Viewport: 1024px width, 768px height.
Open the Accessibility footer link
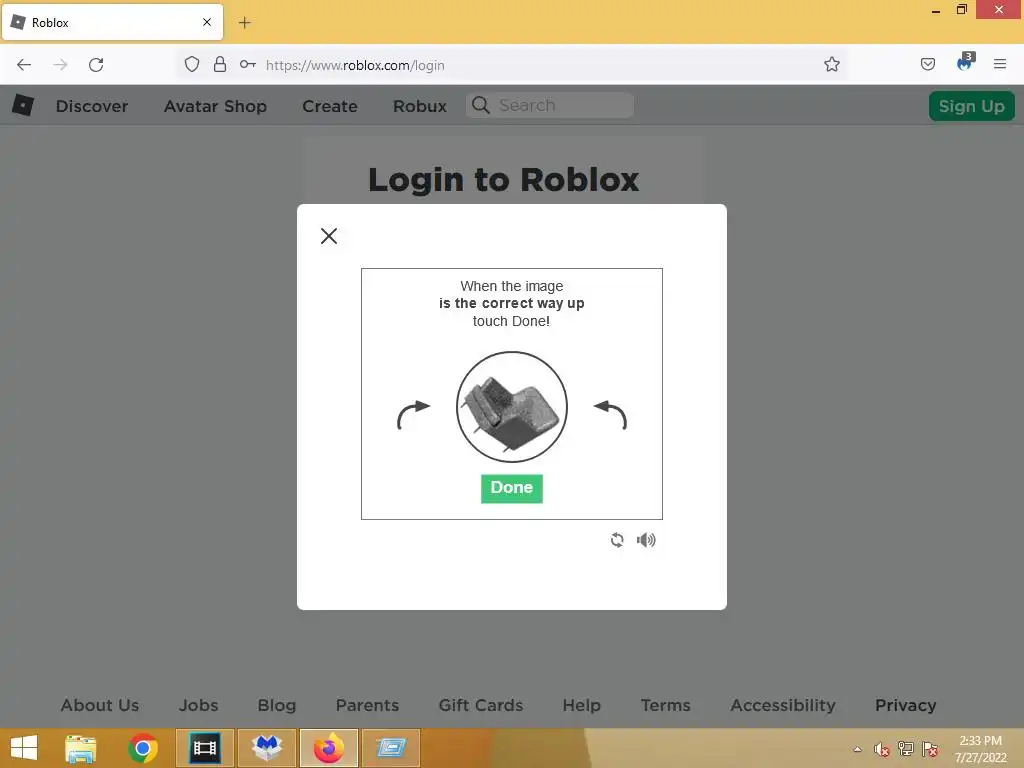click(x=783, y=705)
